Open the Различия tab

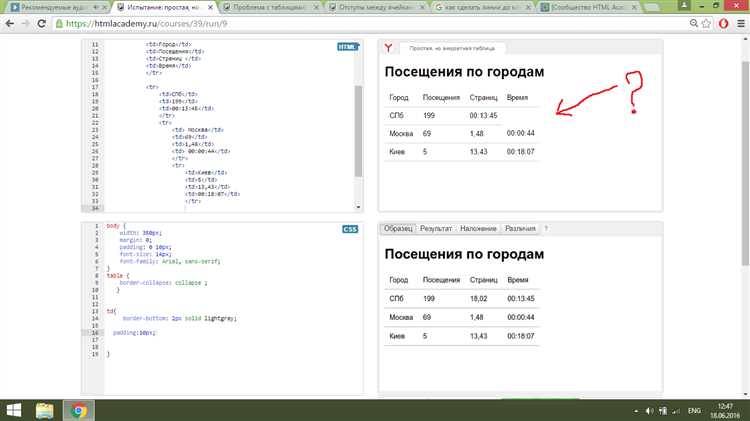520,229
